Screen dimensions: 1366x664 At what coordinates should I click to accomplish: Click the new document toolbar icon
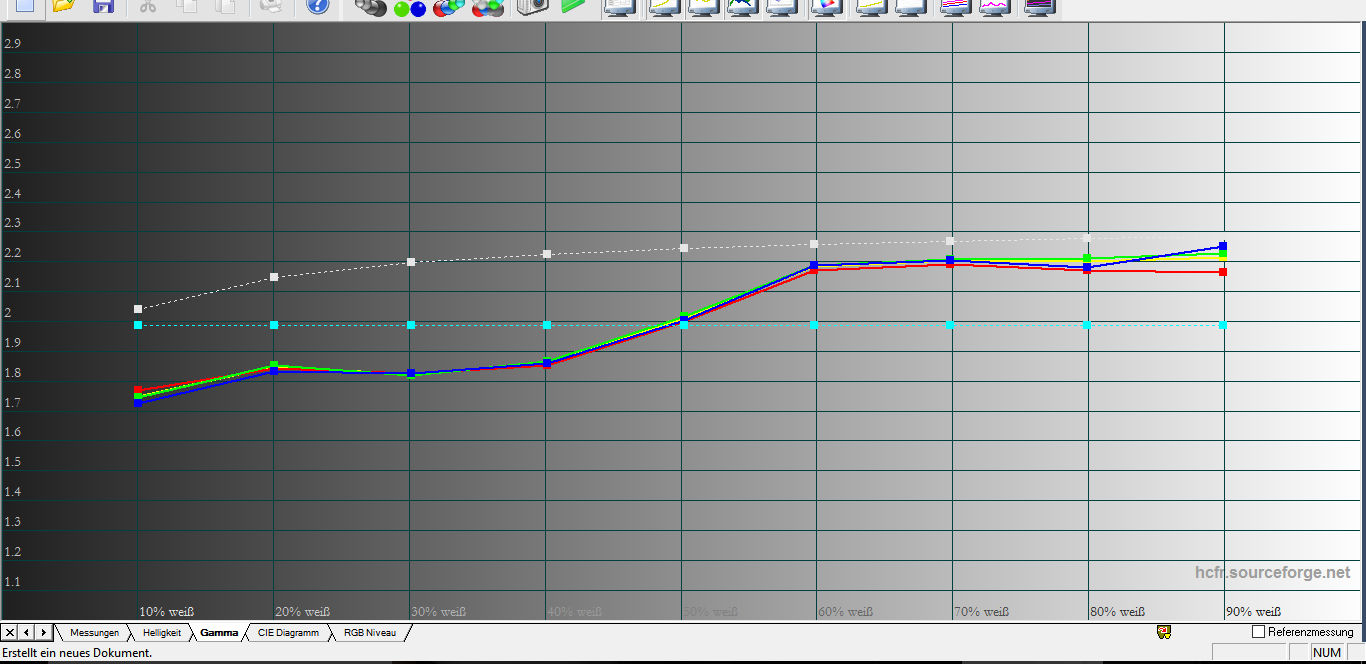[24, 6]
